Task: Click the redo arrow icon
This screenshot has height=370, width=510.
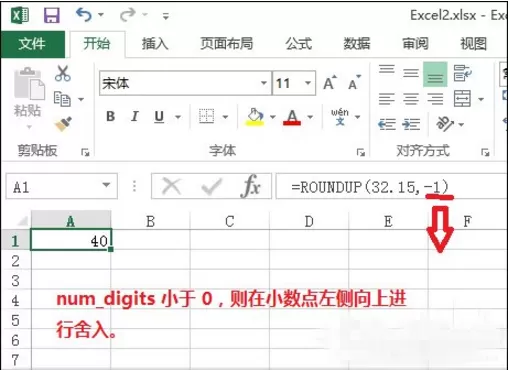Action: [128, 15]
